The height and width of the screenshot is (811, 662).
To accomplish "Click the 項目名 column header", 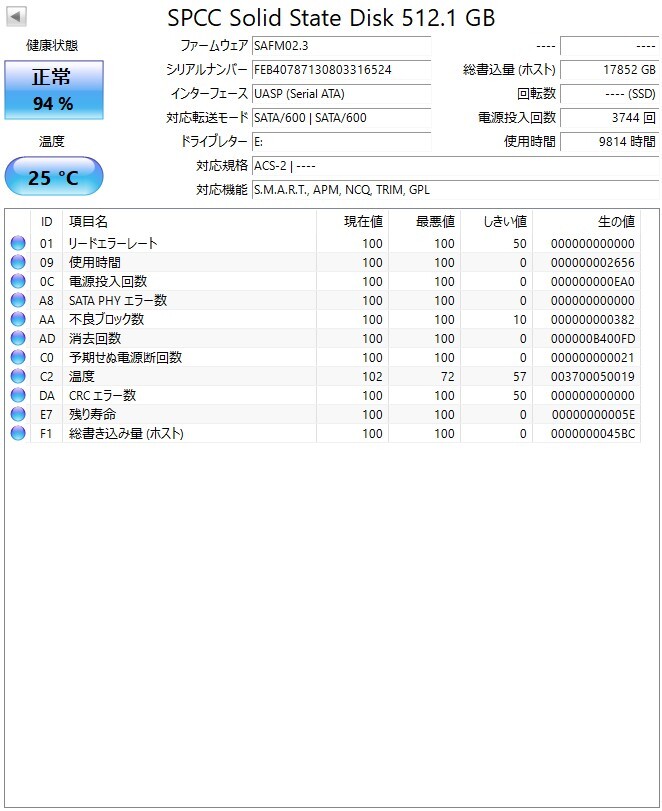I will tap(189, 222).
